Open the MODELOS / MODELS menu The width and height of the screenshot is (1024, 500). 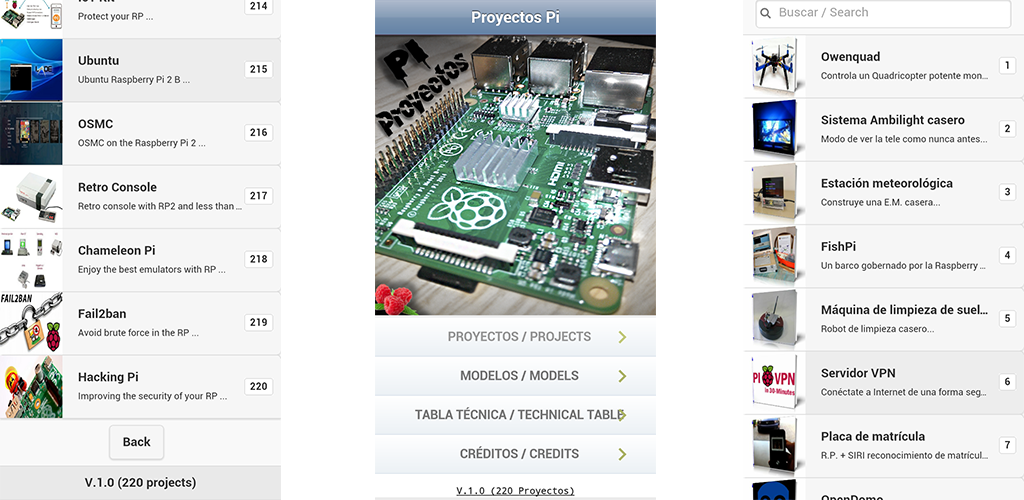[515, 376]
